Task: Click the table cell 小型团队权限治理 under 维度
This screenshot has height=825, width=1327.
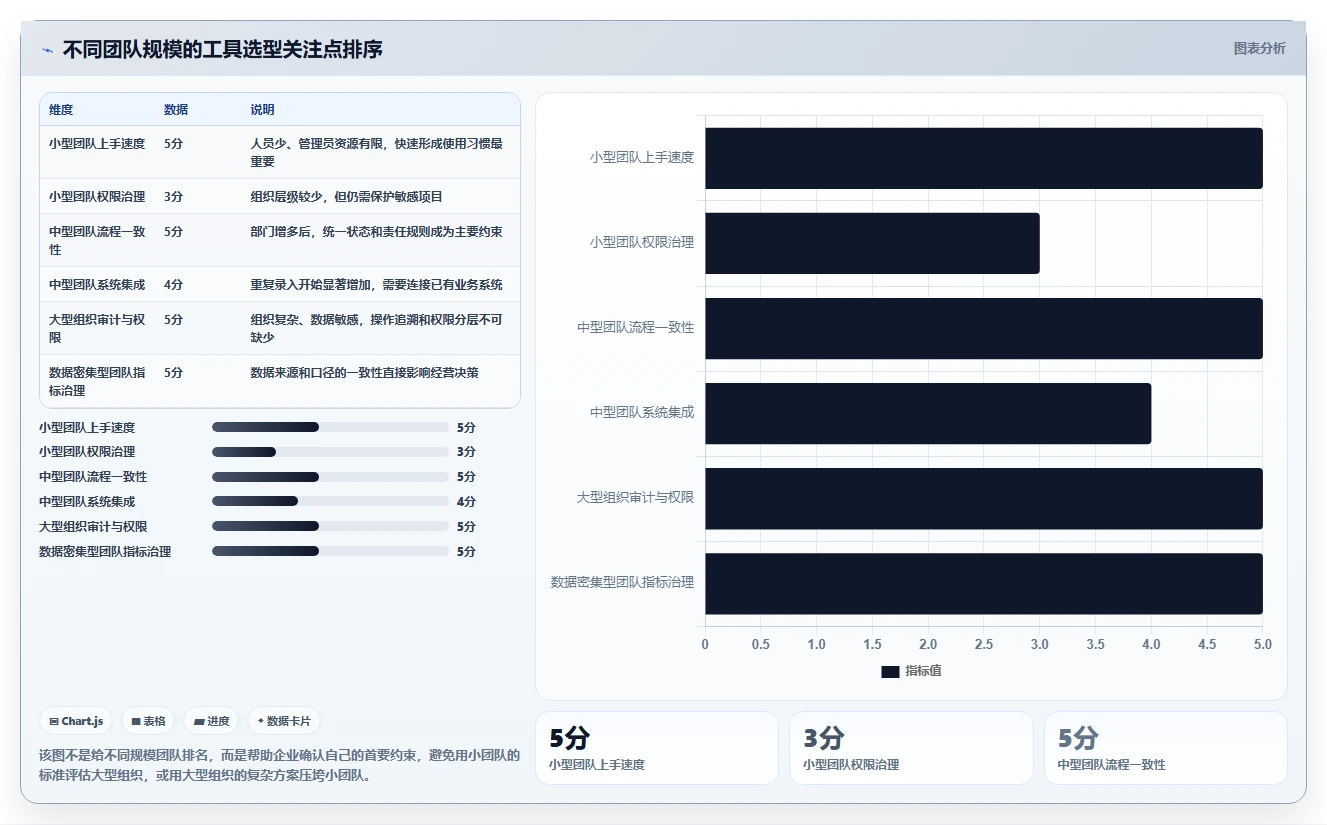Action: pyautogui.click(x=97, y=197)
